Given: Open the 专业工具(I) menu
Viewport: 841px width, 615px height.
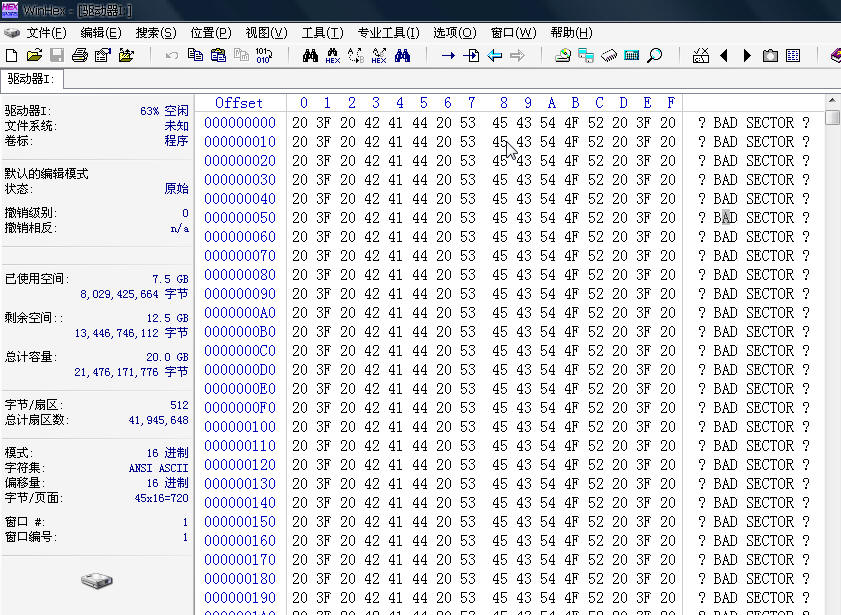Looking at the screenshot, I should [388, 33].
